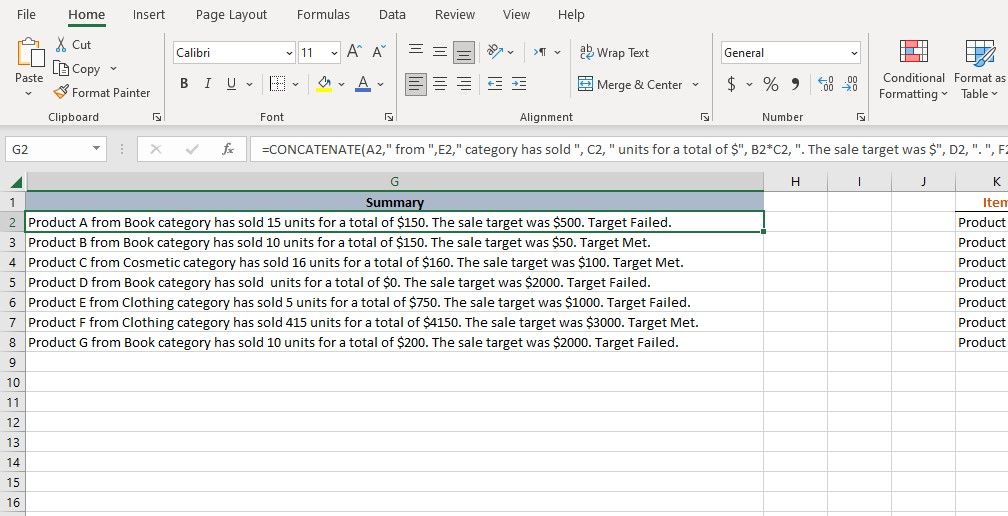This screenshot has height=516, width=1008.
Task: Open the General number format dropdown
Action: [854, 53]
